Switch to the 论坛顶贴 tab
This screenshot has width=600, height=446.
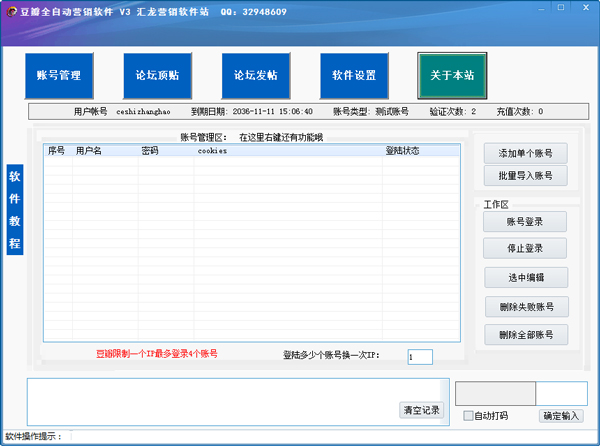(157, 76)
